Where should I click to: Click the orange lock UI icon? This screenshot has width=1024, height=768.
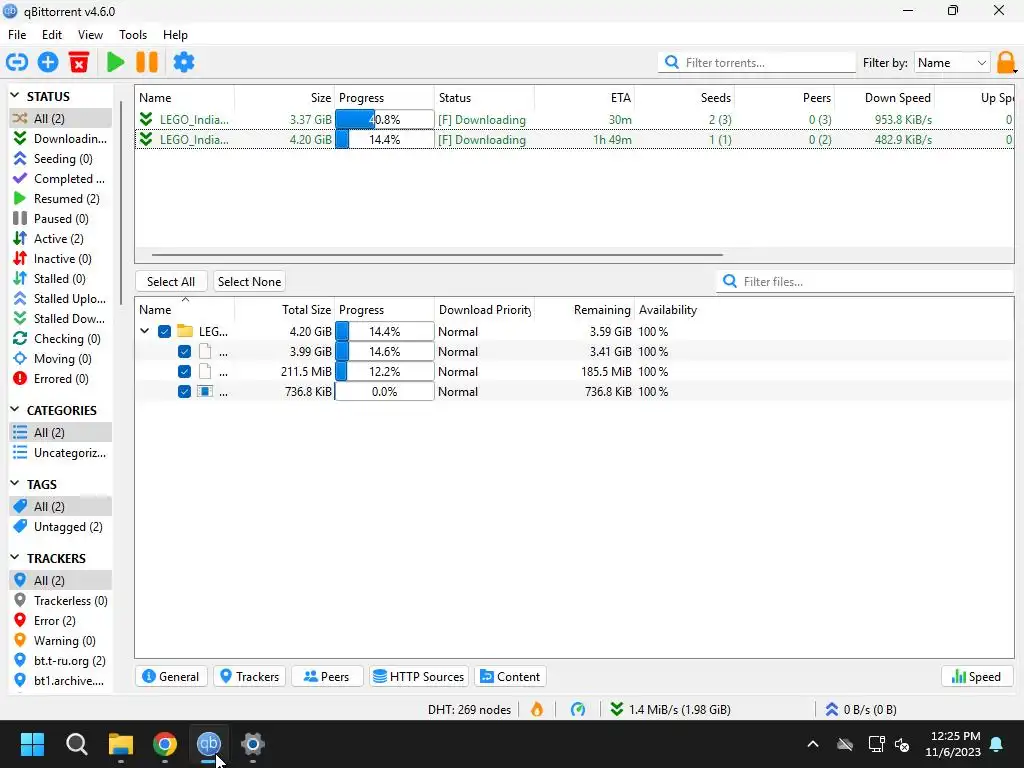[x=1006, y=63]
